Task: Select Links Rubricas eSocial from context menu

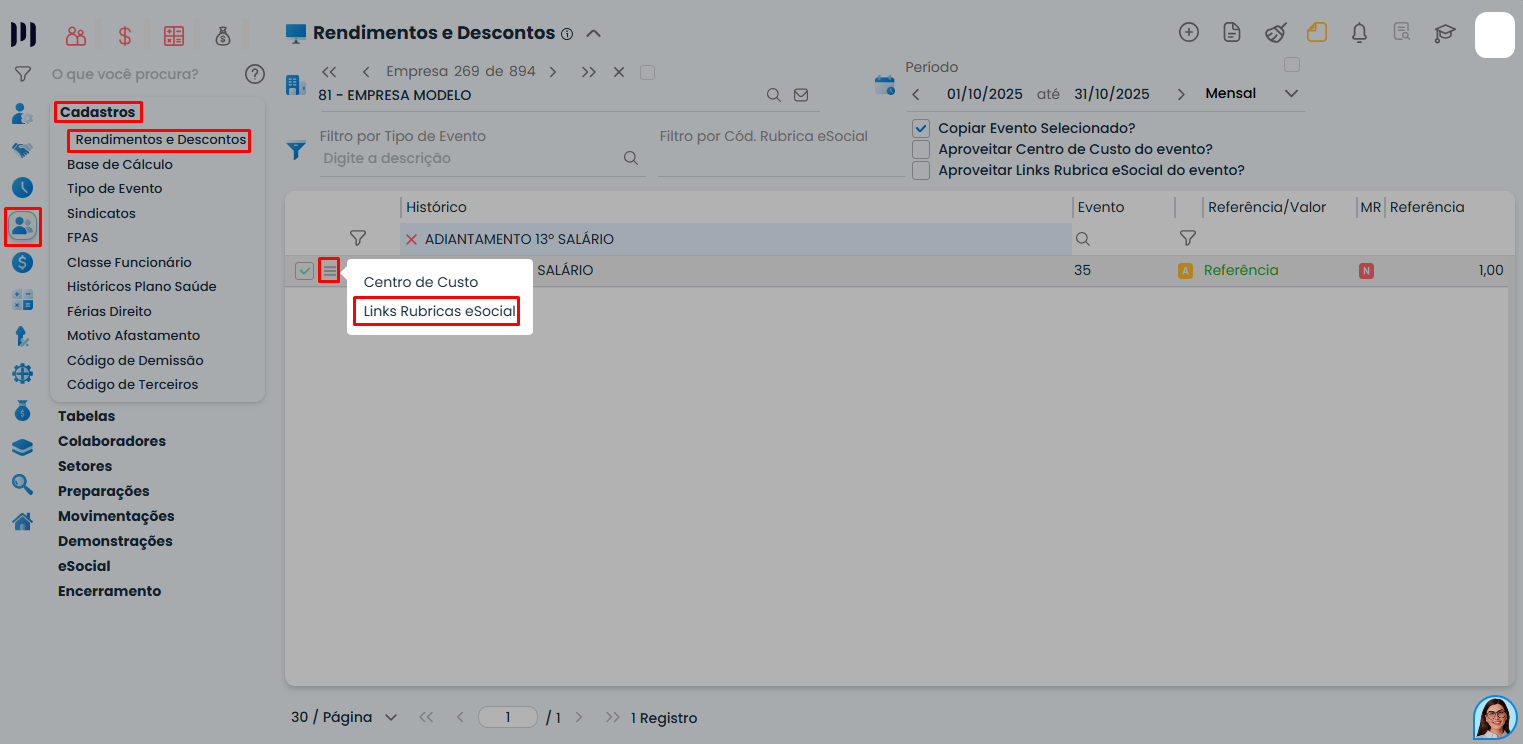Action: (440, 311)
